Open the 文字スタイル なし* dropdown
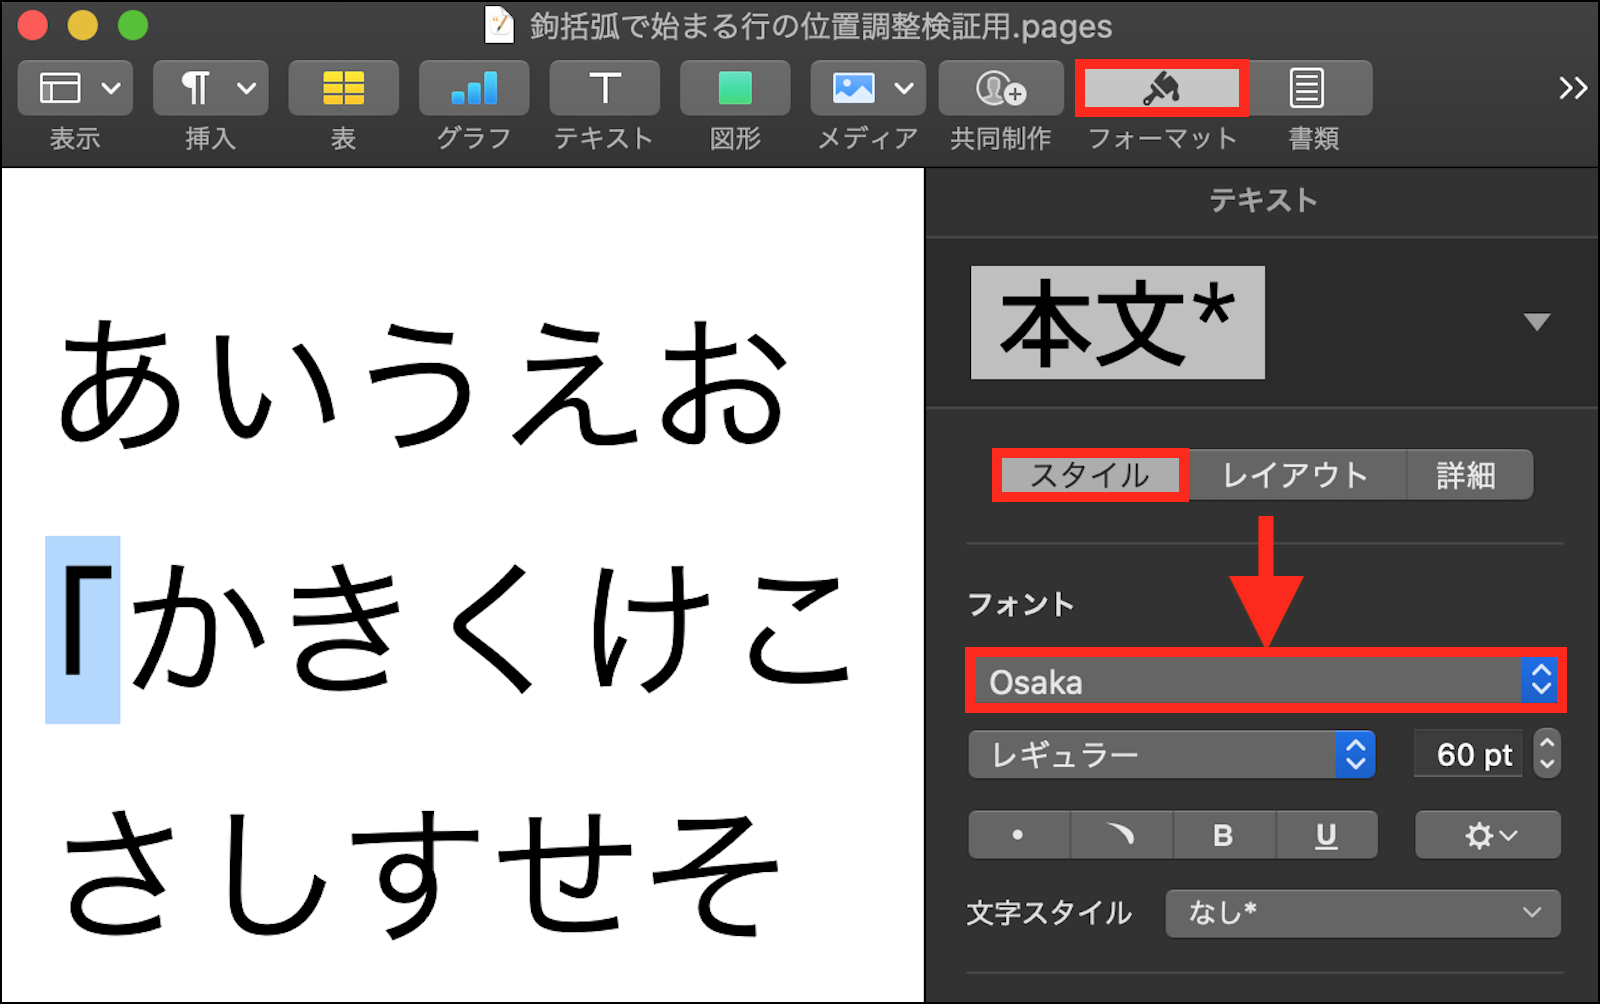The width and height of the screenshot is (1600, 1004). pyautogui.click(x=1362, y=913)
